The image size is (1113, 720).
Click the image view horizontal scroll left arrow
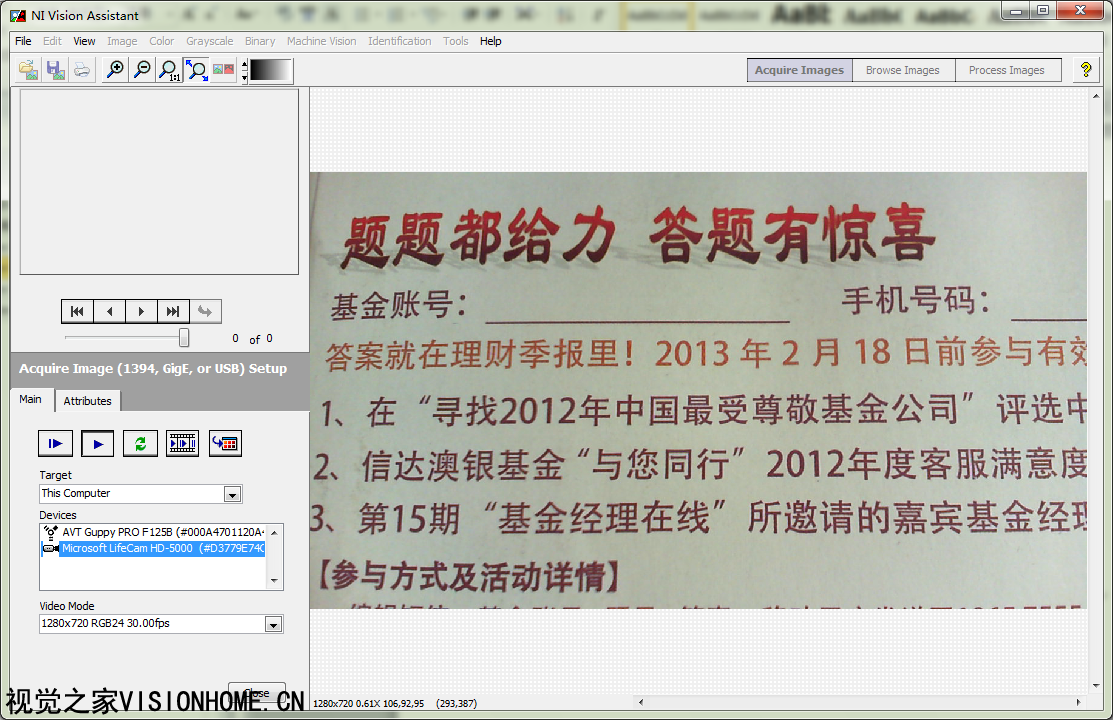tap(641, 702)
